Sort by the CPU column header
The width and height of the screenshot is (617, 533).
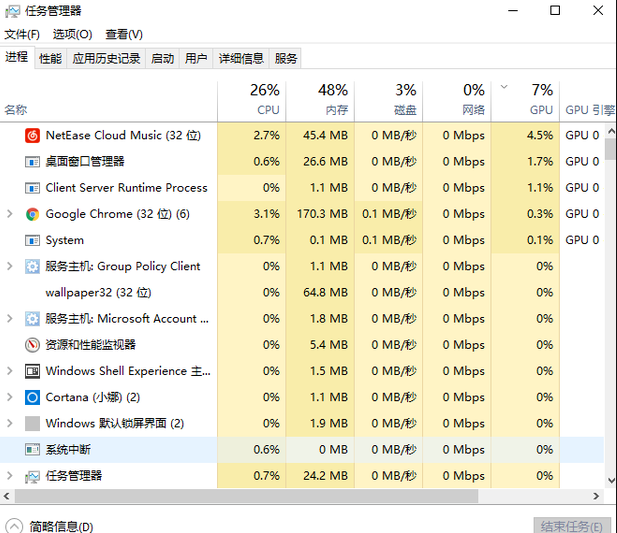[252, 100]
